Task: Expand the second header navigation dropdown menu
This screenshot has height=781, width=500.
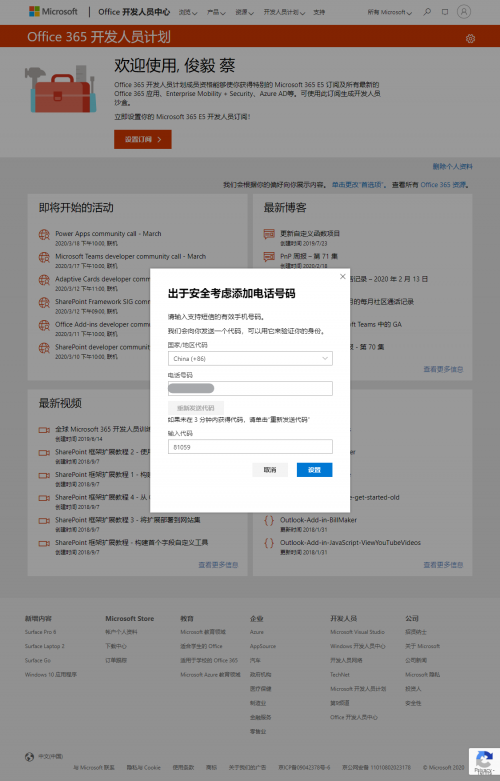Action: [x=216, y=12]
